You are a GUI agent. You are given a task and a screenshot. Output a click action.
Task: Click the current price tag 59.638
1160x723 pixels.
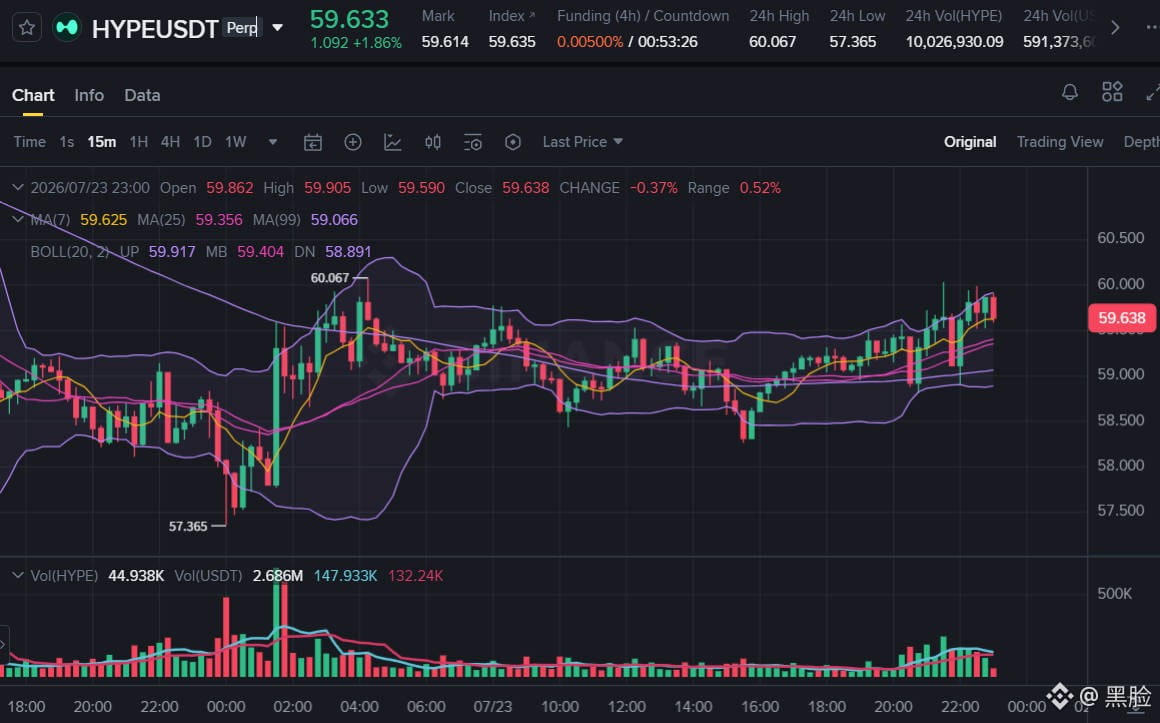click(x=1122, y=318)
